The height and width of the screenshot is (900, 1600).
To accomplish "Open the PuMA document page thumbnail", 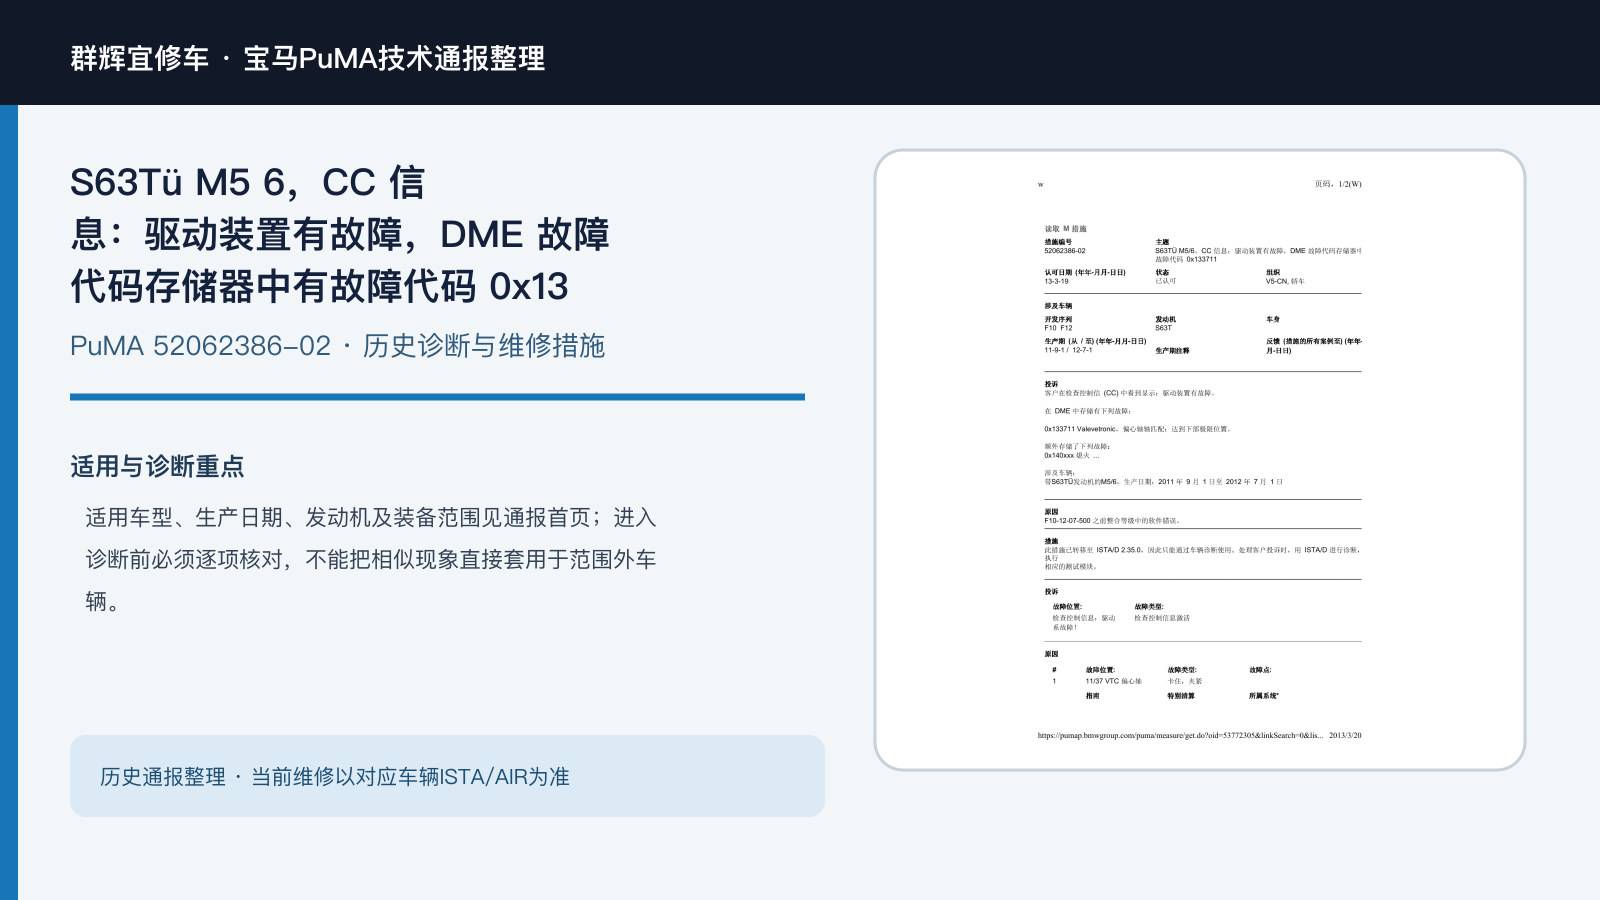I will point(1200,460).
